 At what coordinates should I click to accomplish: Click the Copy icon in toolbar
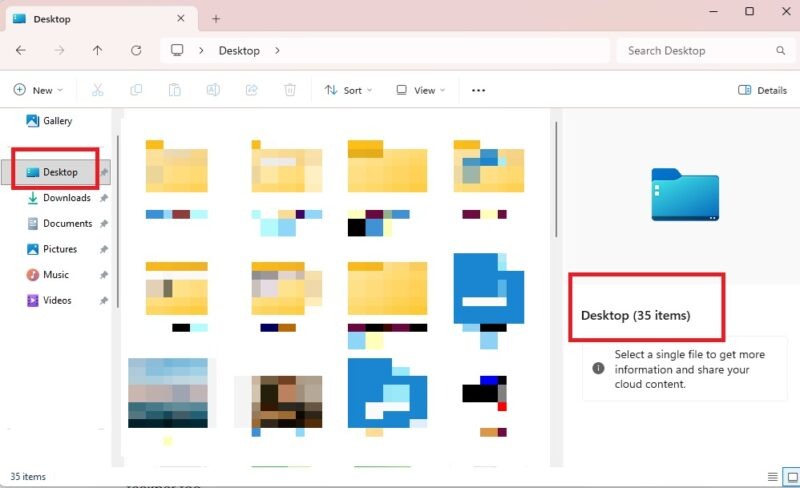coord(136,90)
